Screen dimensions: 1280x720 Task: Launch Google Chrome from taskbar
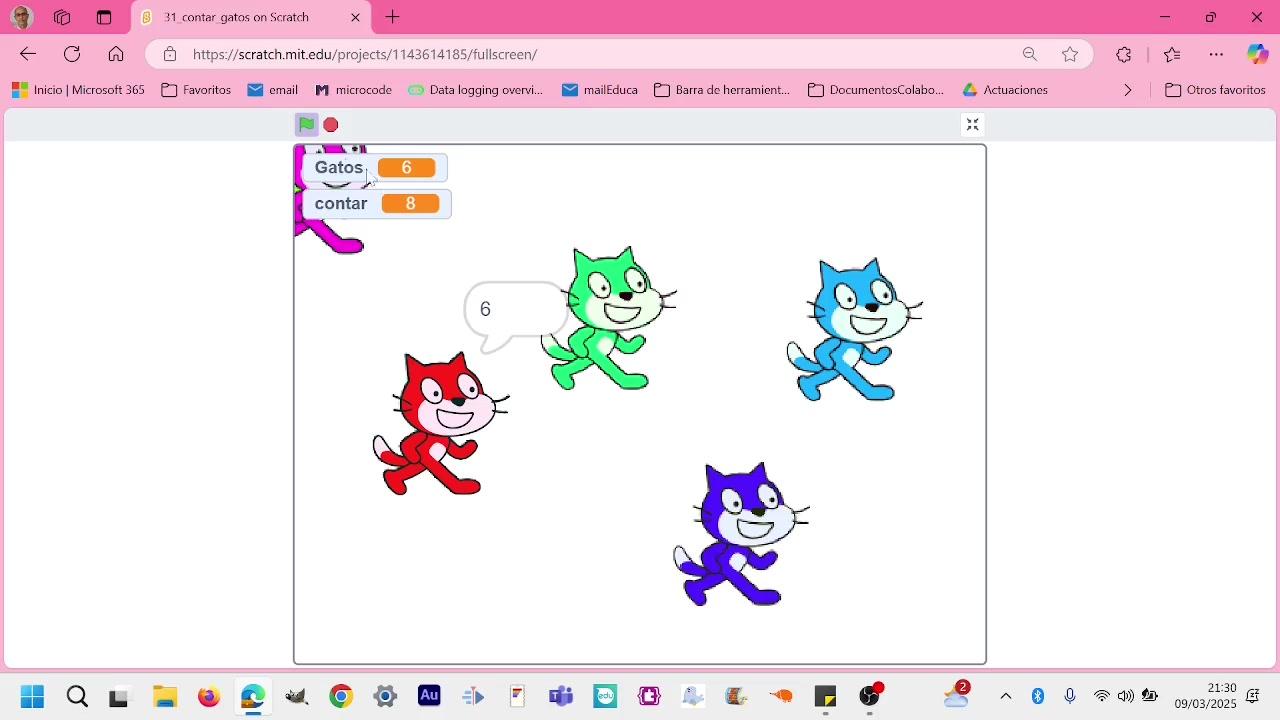(341, 696)
